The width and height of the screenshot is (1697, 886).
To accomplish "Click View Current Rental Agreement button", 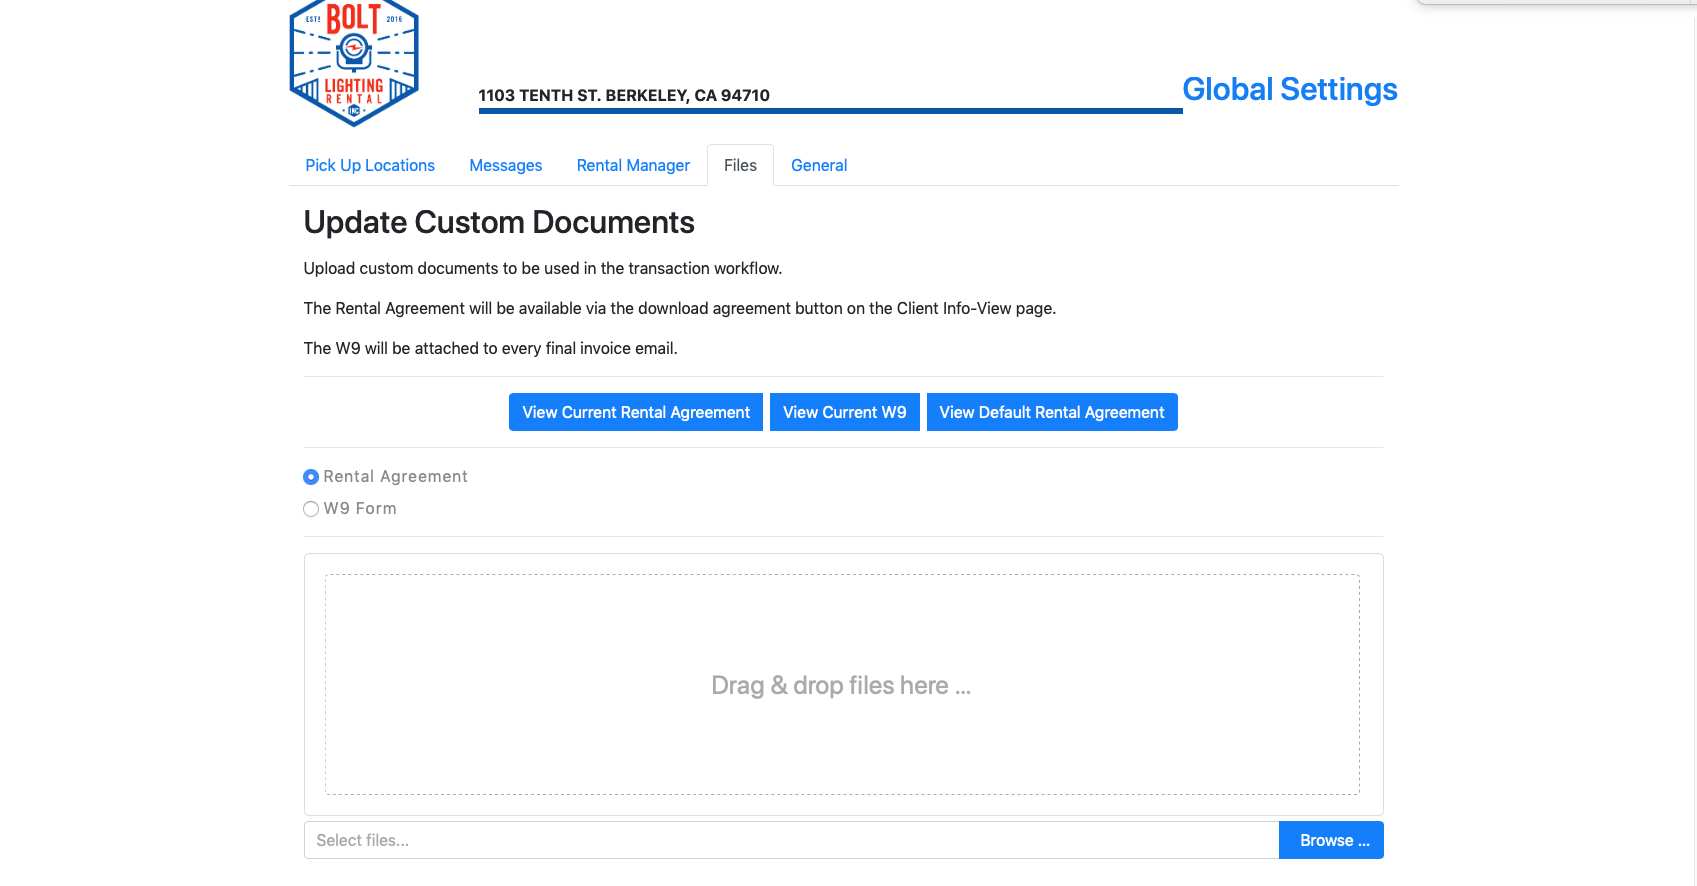I will [635, 412].
